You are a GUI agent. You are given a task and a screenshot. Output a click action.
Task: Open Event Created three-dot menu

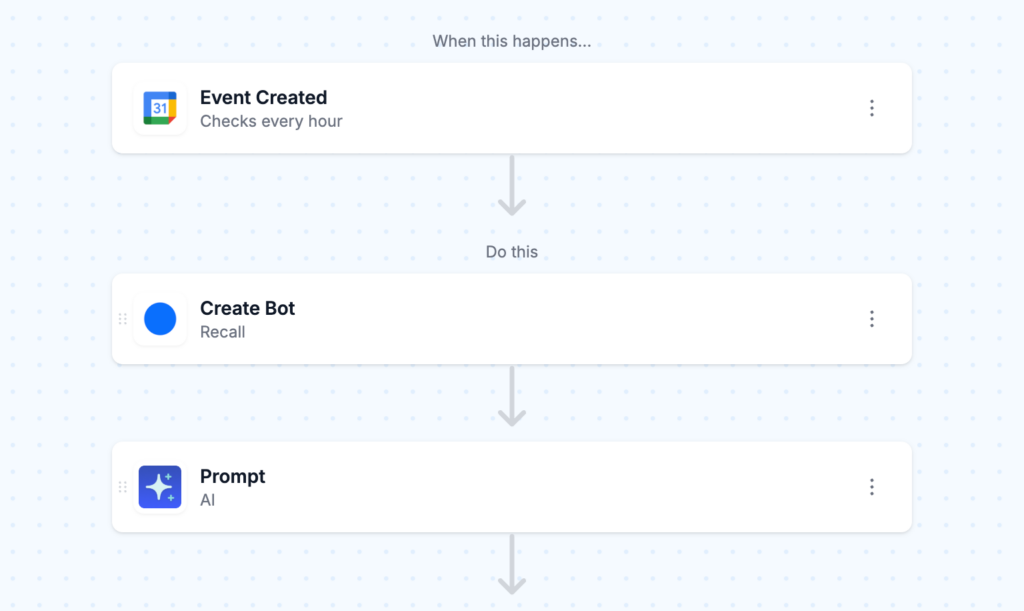872,108
